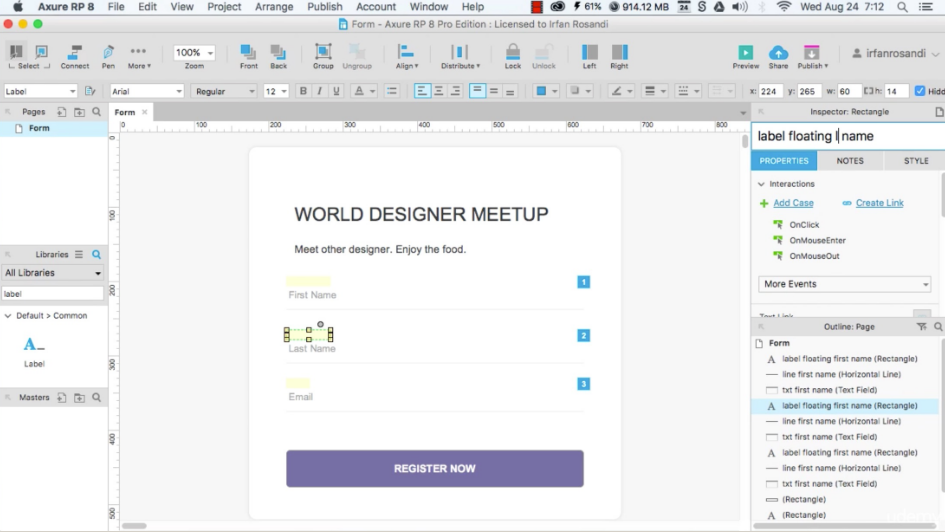
Task: Open the Preview button
Action: click(745, 53)
